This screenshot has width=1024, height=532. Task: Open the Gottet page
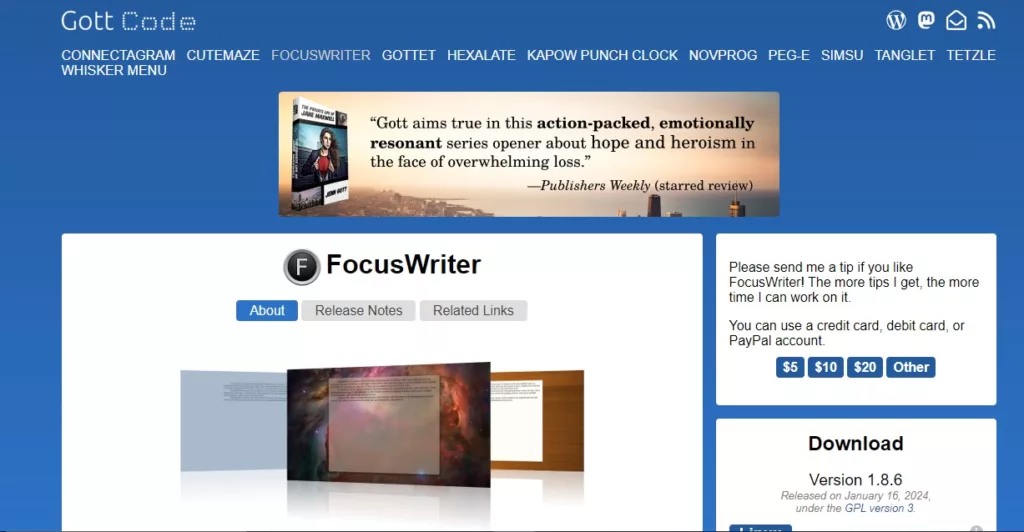(409, 55)
